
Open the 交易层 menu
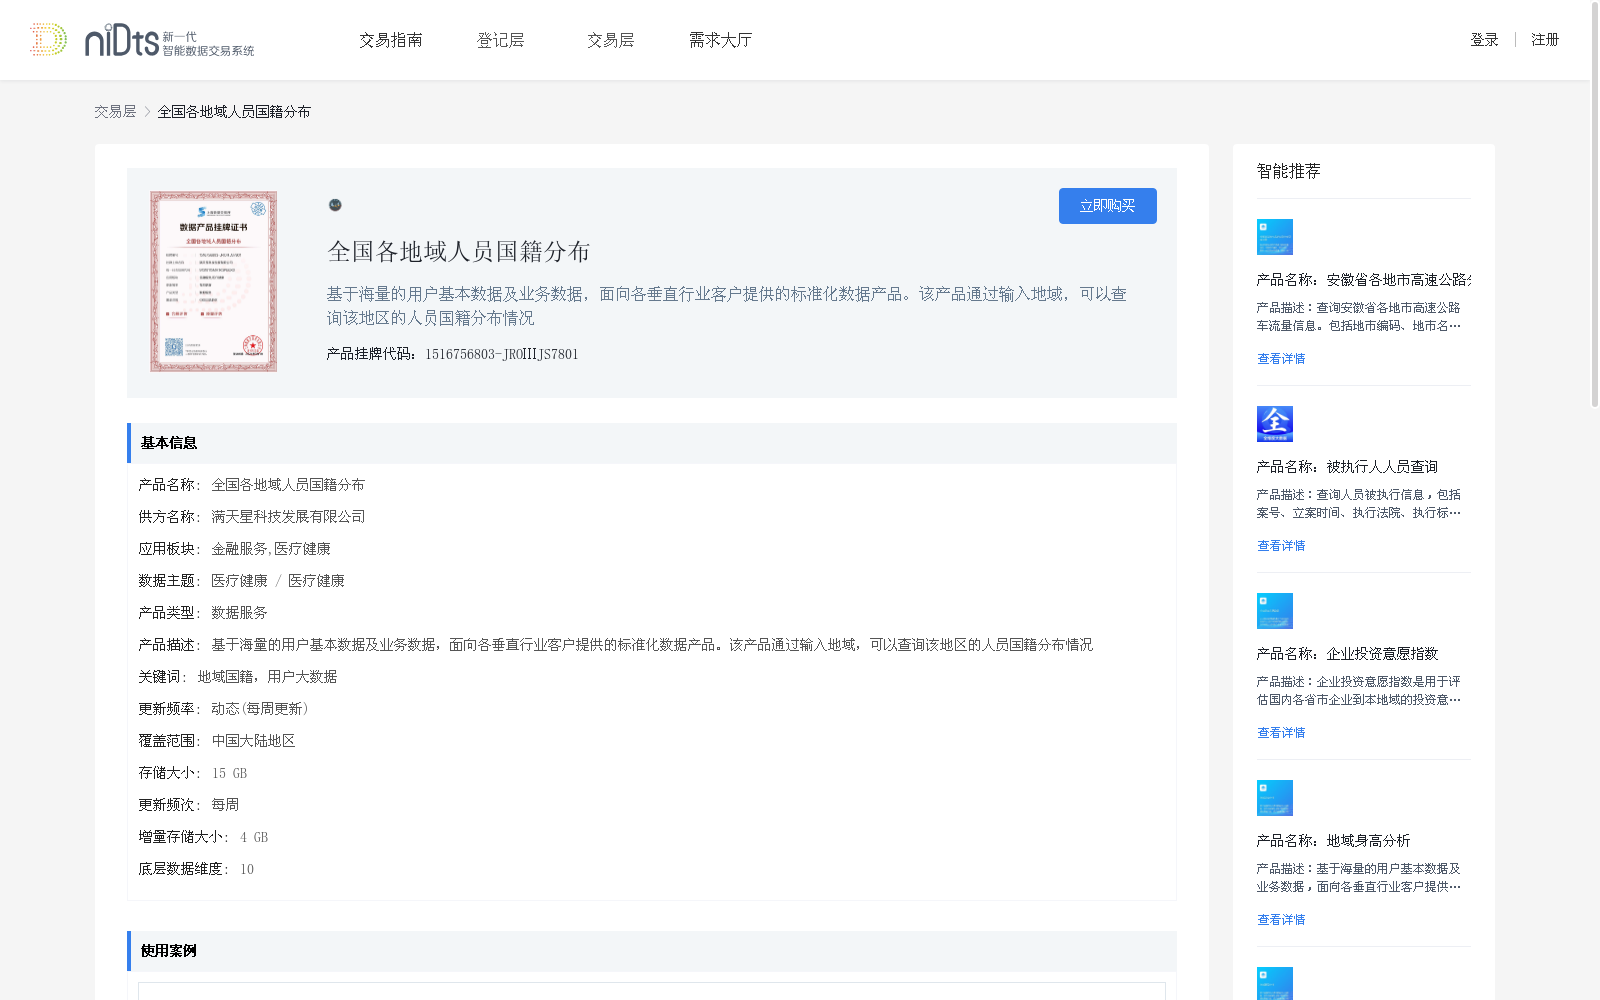[x=611, y=40]
